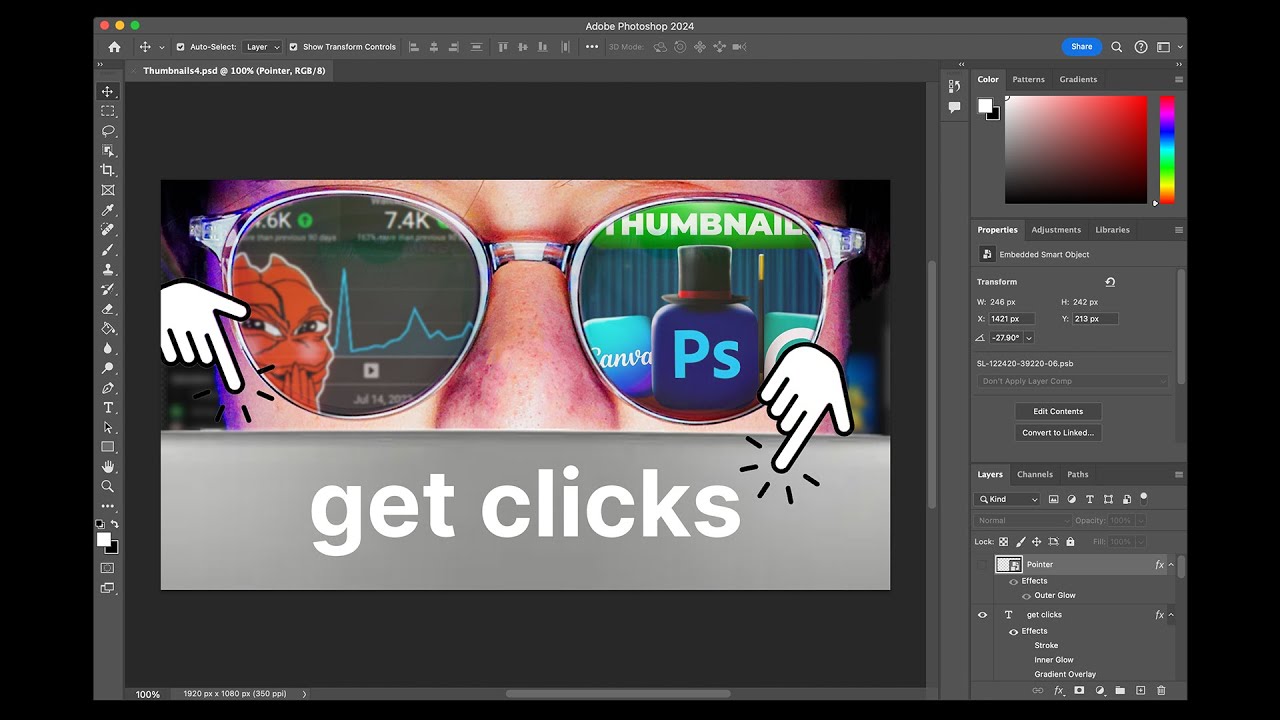Toggle the Auto-Select checkbox
1280x720 pixels.
coord(180,47)
